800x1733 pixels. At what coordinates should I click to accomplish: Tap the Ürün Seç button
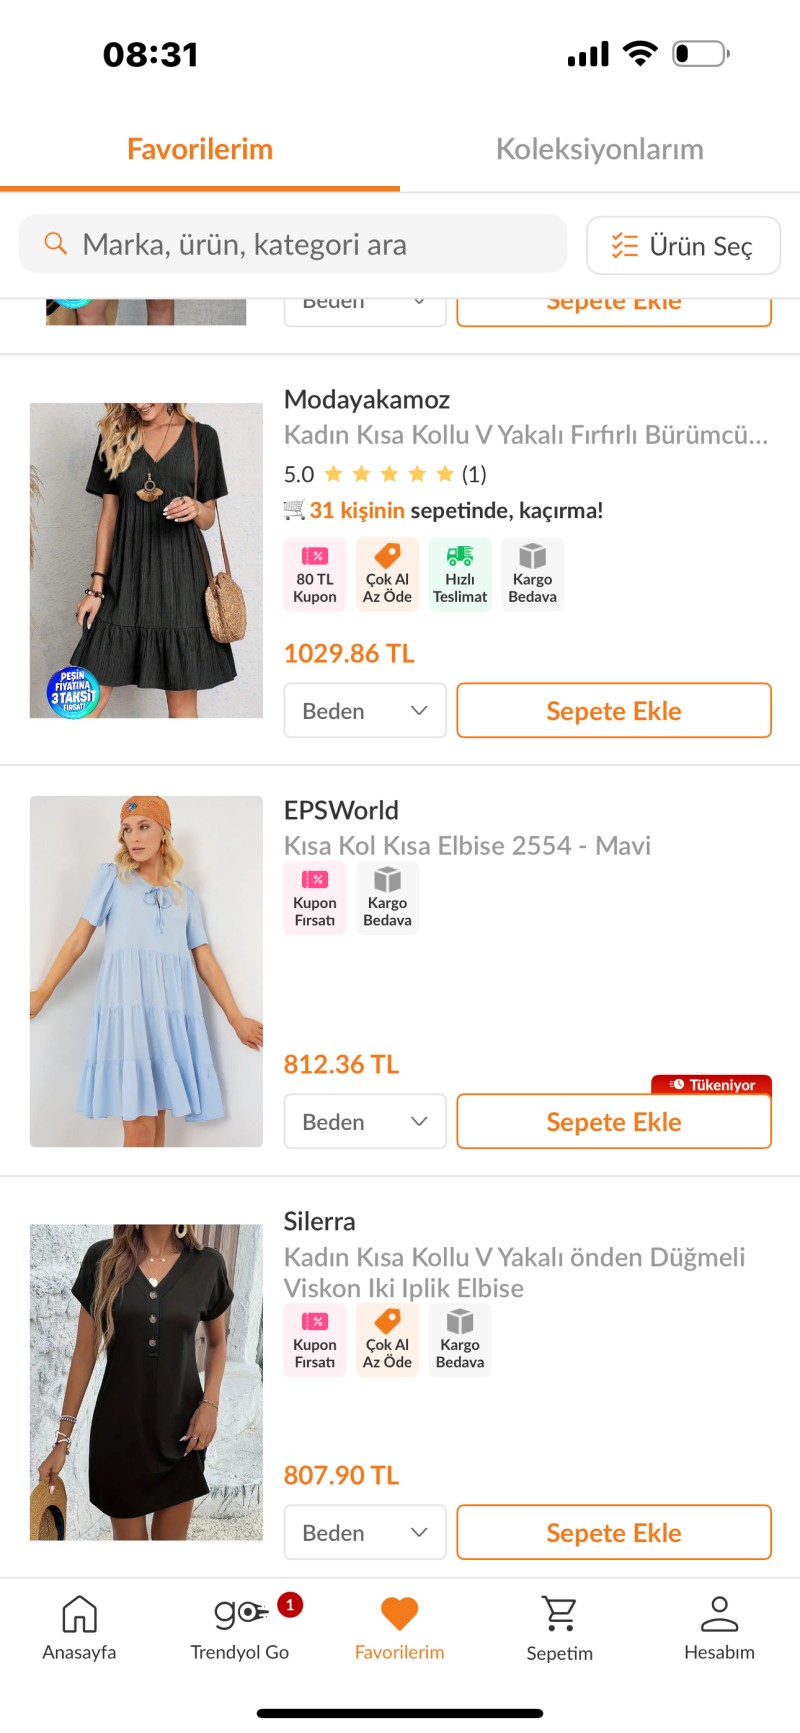[x=683, y=245]
